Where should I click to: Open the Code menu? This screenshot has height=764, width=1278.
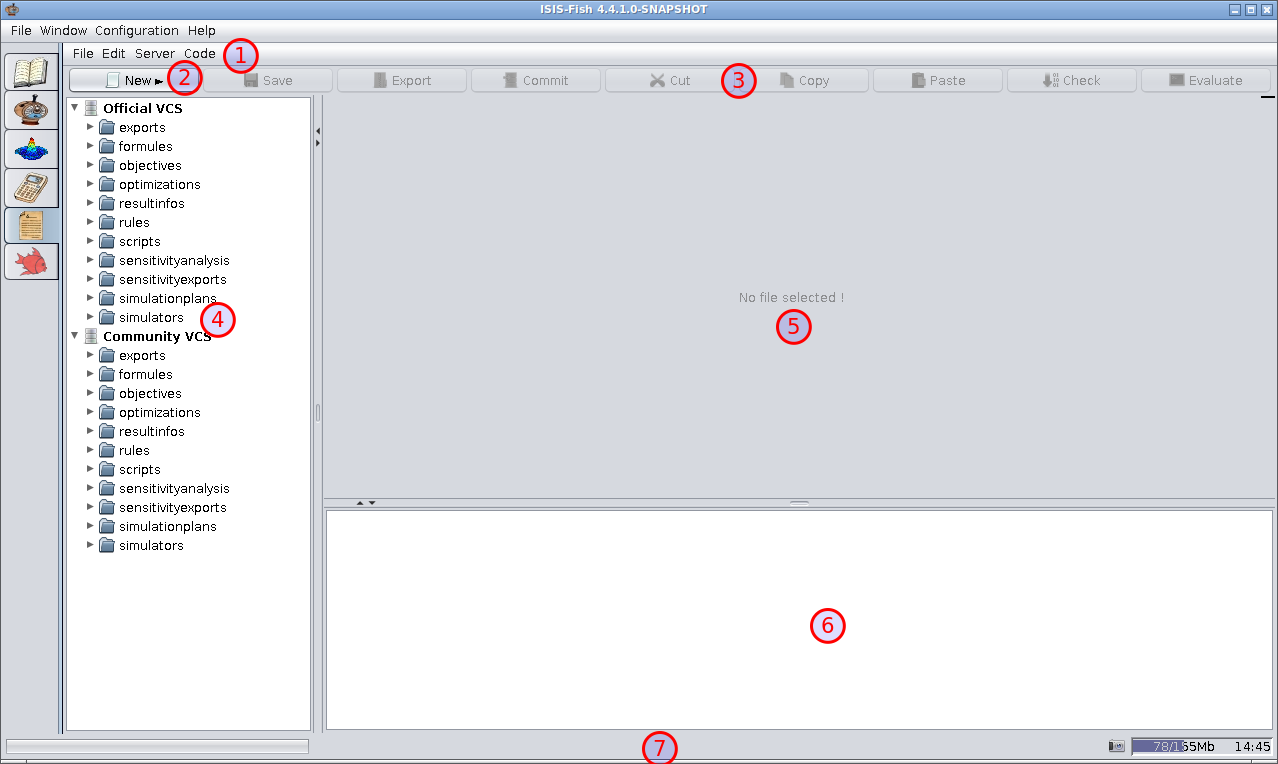(200, 53)
